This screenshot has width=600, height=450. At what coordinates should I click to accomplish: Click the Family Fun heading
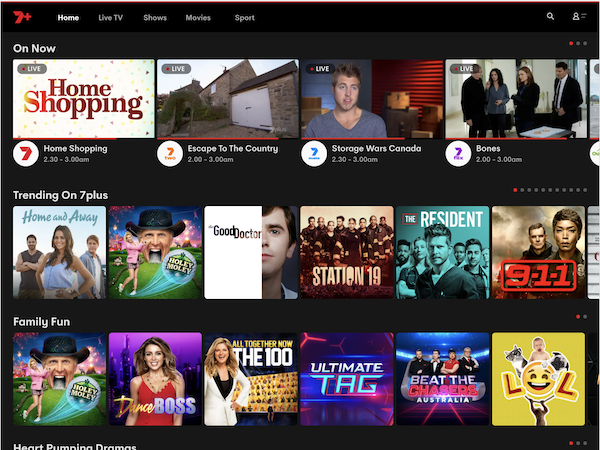point(41,322)
